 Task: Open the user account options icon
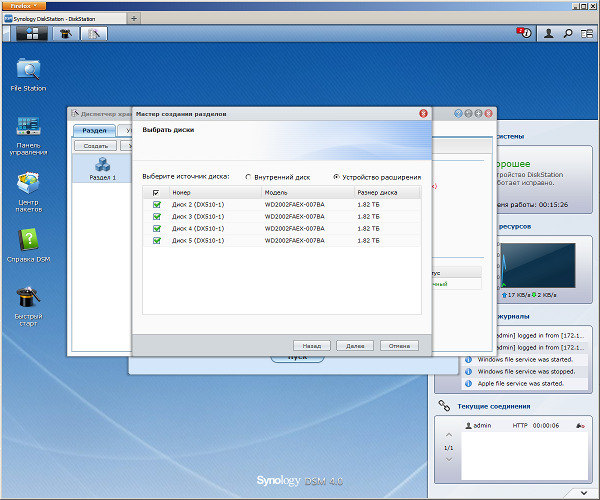point(548,33)
